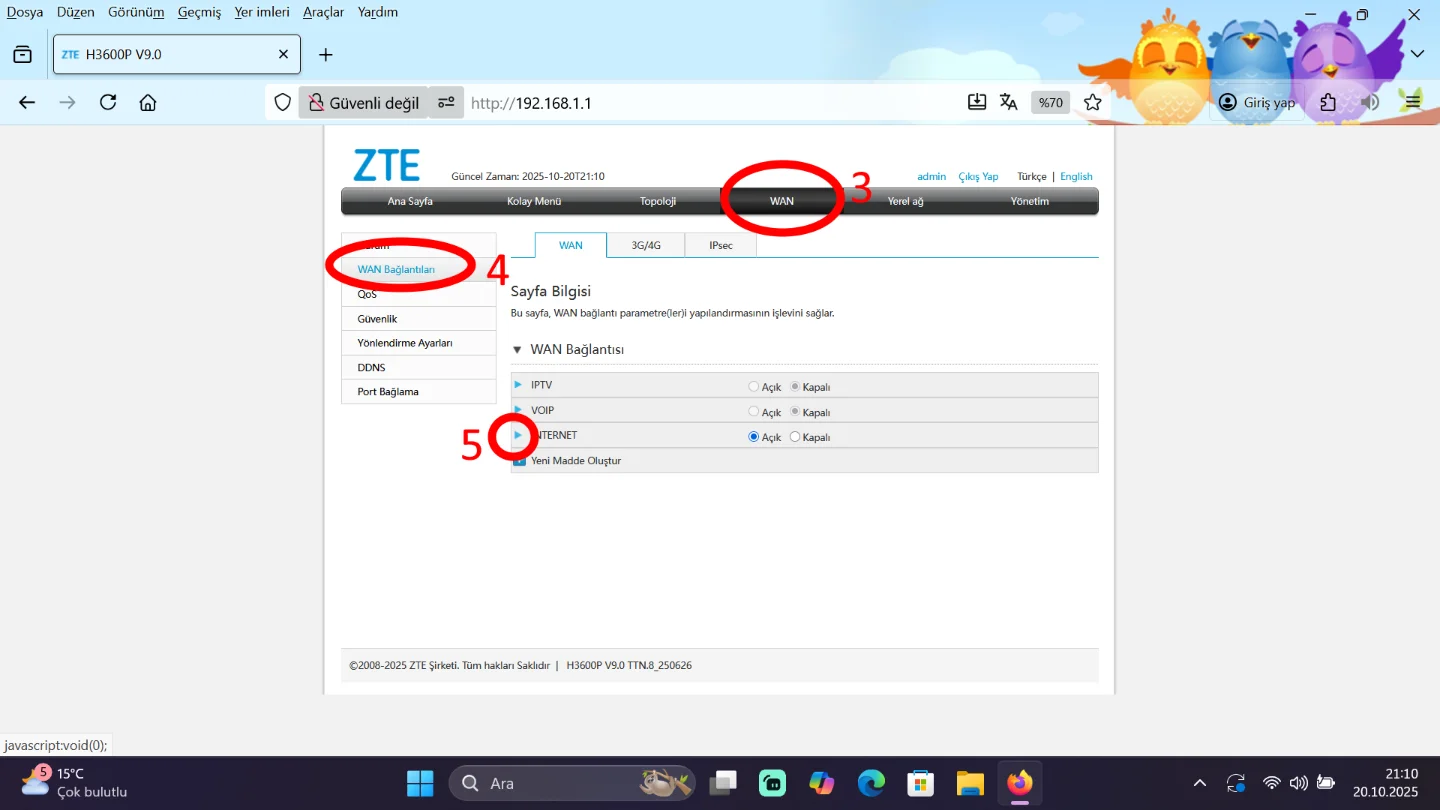The width and height of the screenshot is (1440, 810).
Task: Open the Kolay Menü section
Action: tap(534, 201)
